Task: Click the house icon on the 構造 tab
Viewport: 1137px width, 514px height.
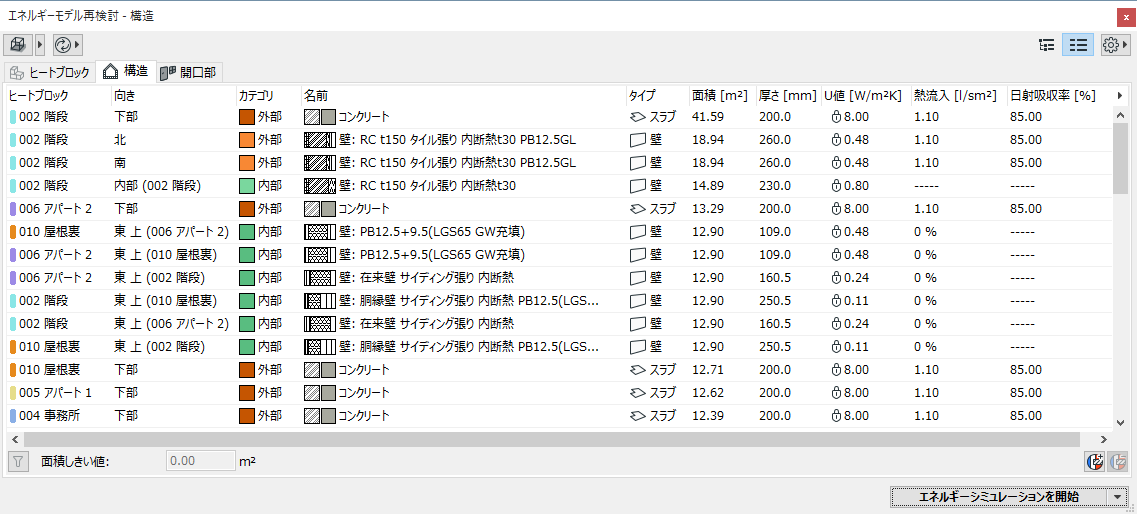Action: pos(110,71)
